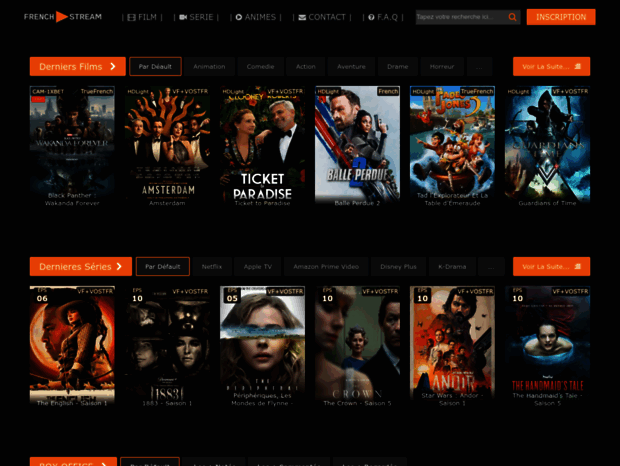Expand the Dernieres Séries heading arrow
Viewport: 620px width, 466px height.
tap(119, 267)
